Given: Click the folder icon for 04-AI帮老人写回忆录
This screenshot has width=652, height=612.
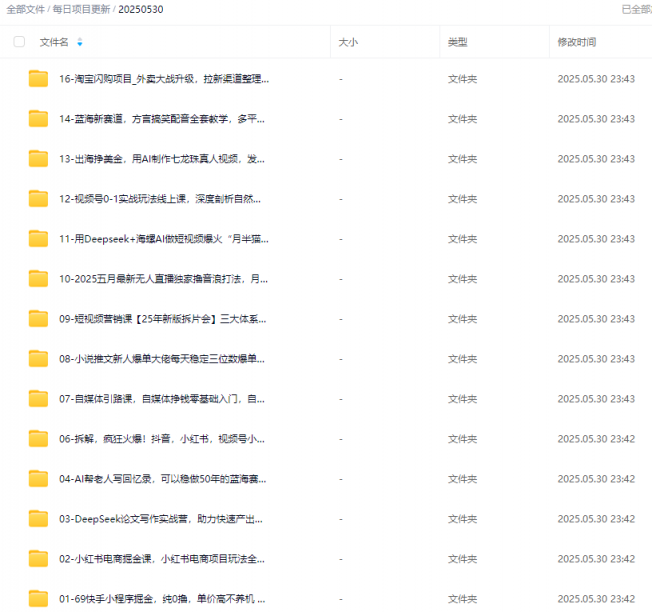Looking at the screenshot, I should click(38, 479).
